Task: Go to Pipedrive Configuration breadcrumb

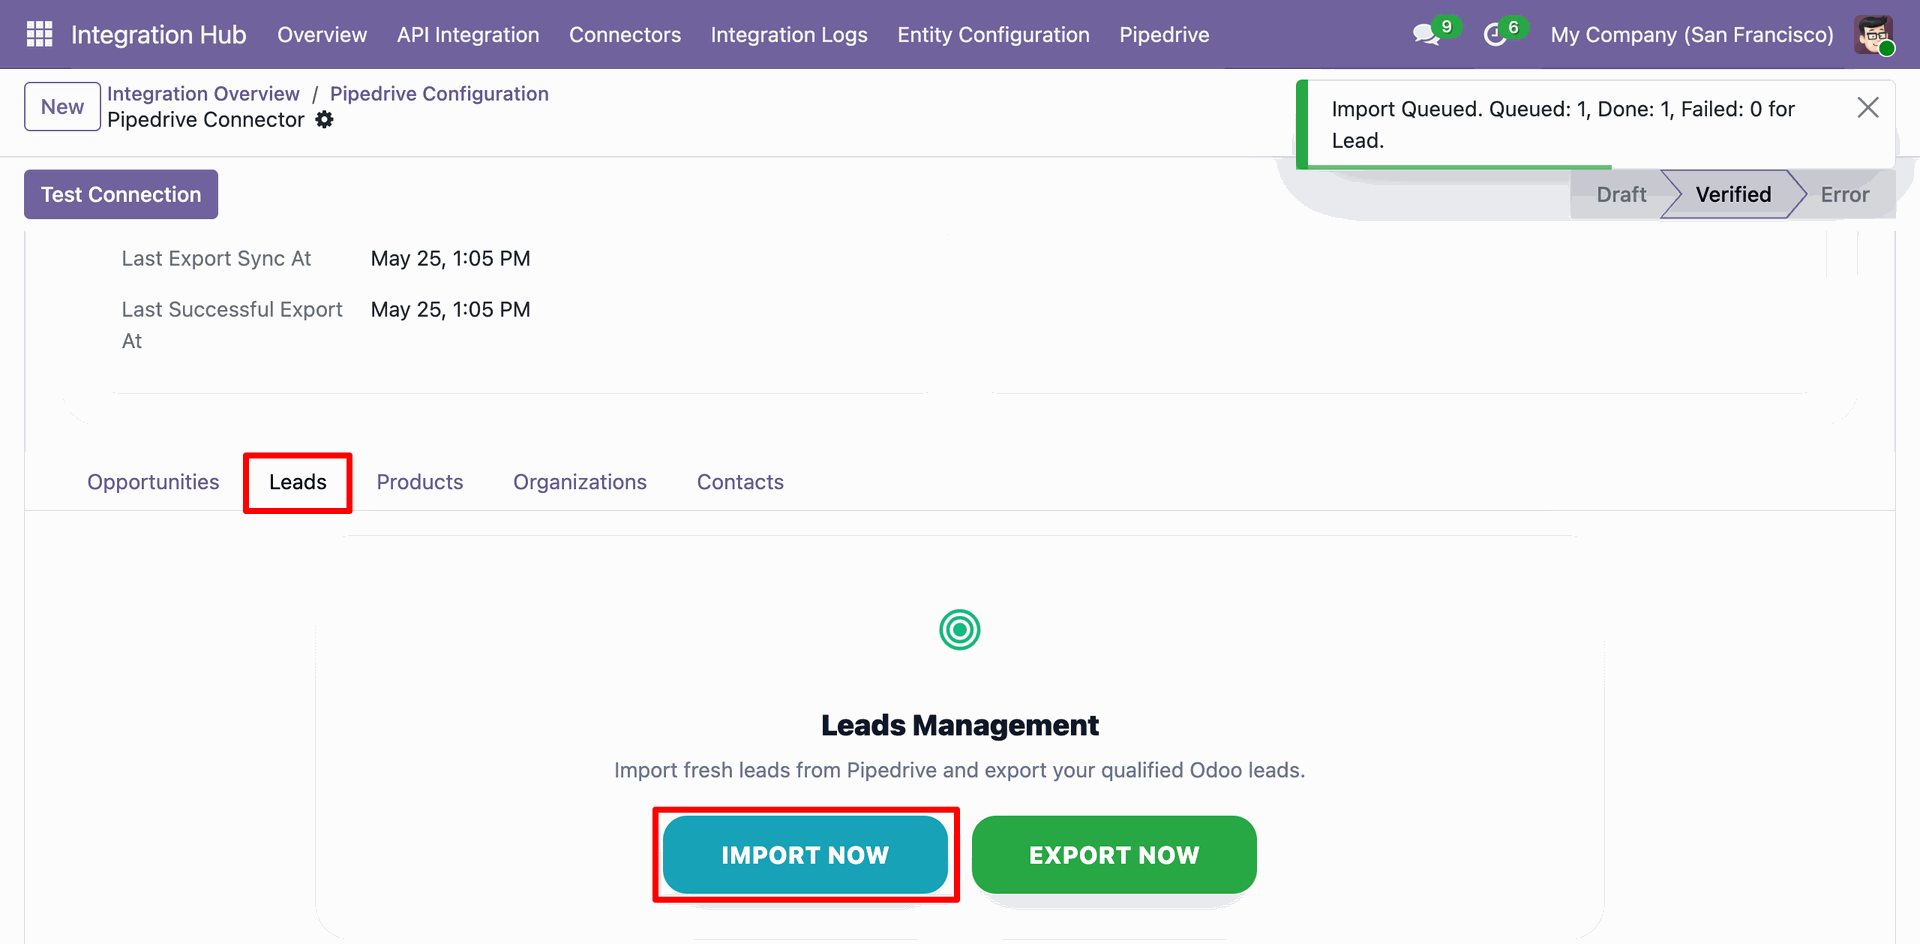Action: pyautogui.click(x=439, y=94)
